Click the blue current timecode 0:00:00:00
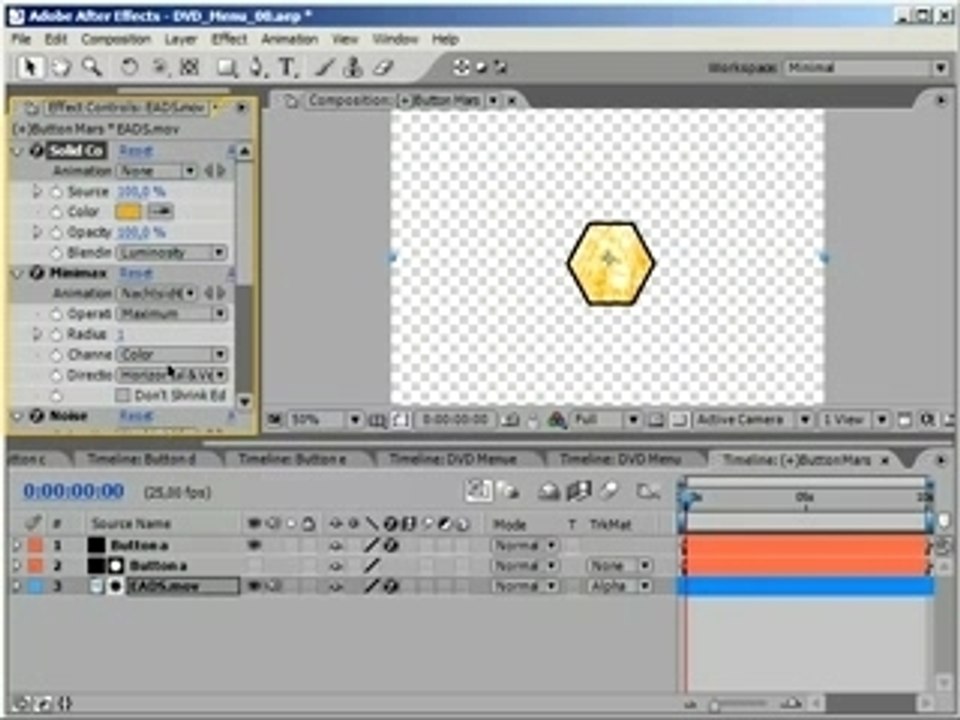960x720 pixels. pos(73,492)
